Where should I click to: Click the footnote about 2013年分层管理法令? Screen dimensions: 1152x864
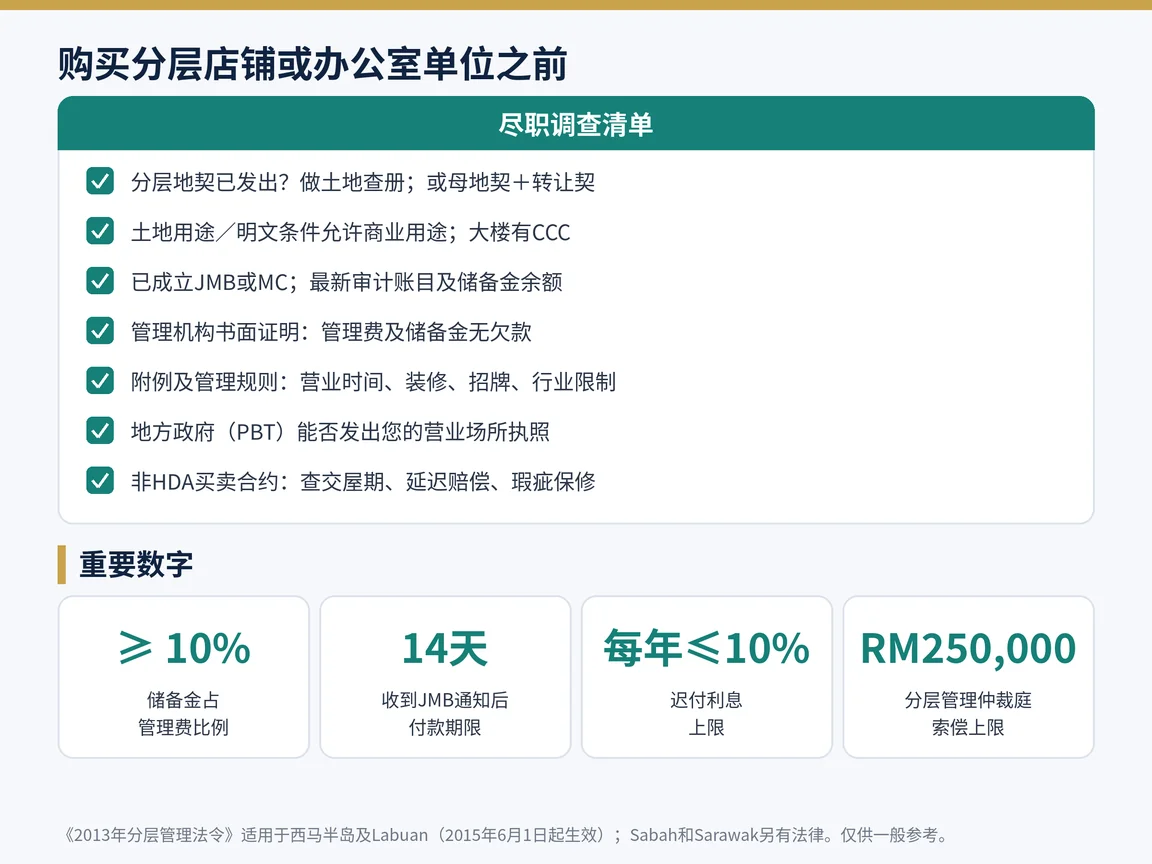(x=506, y=835)
